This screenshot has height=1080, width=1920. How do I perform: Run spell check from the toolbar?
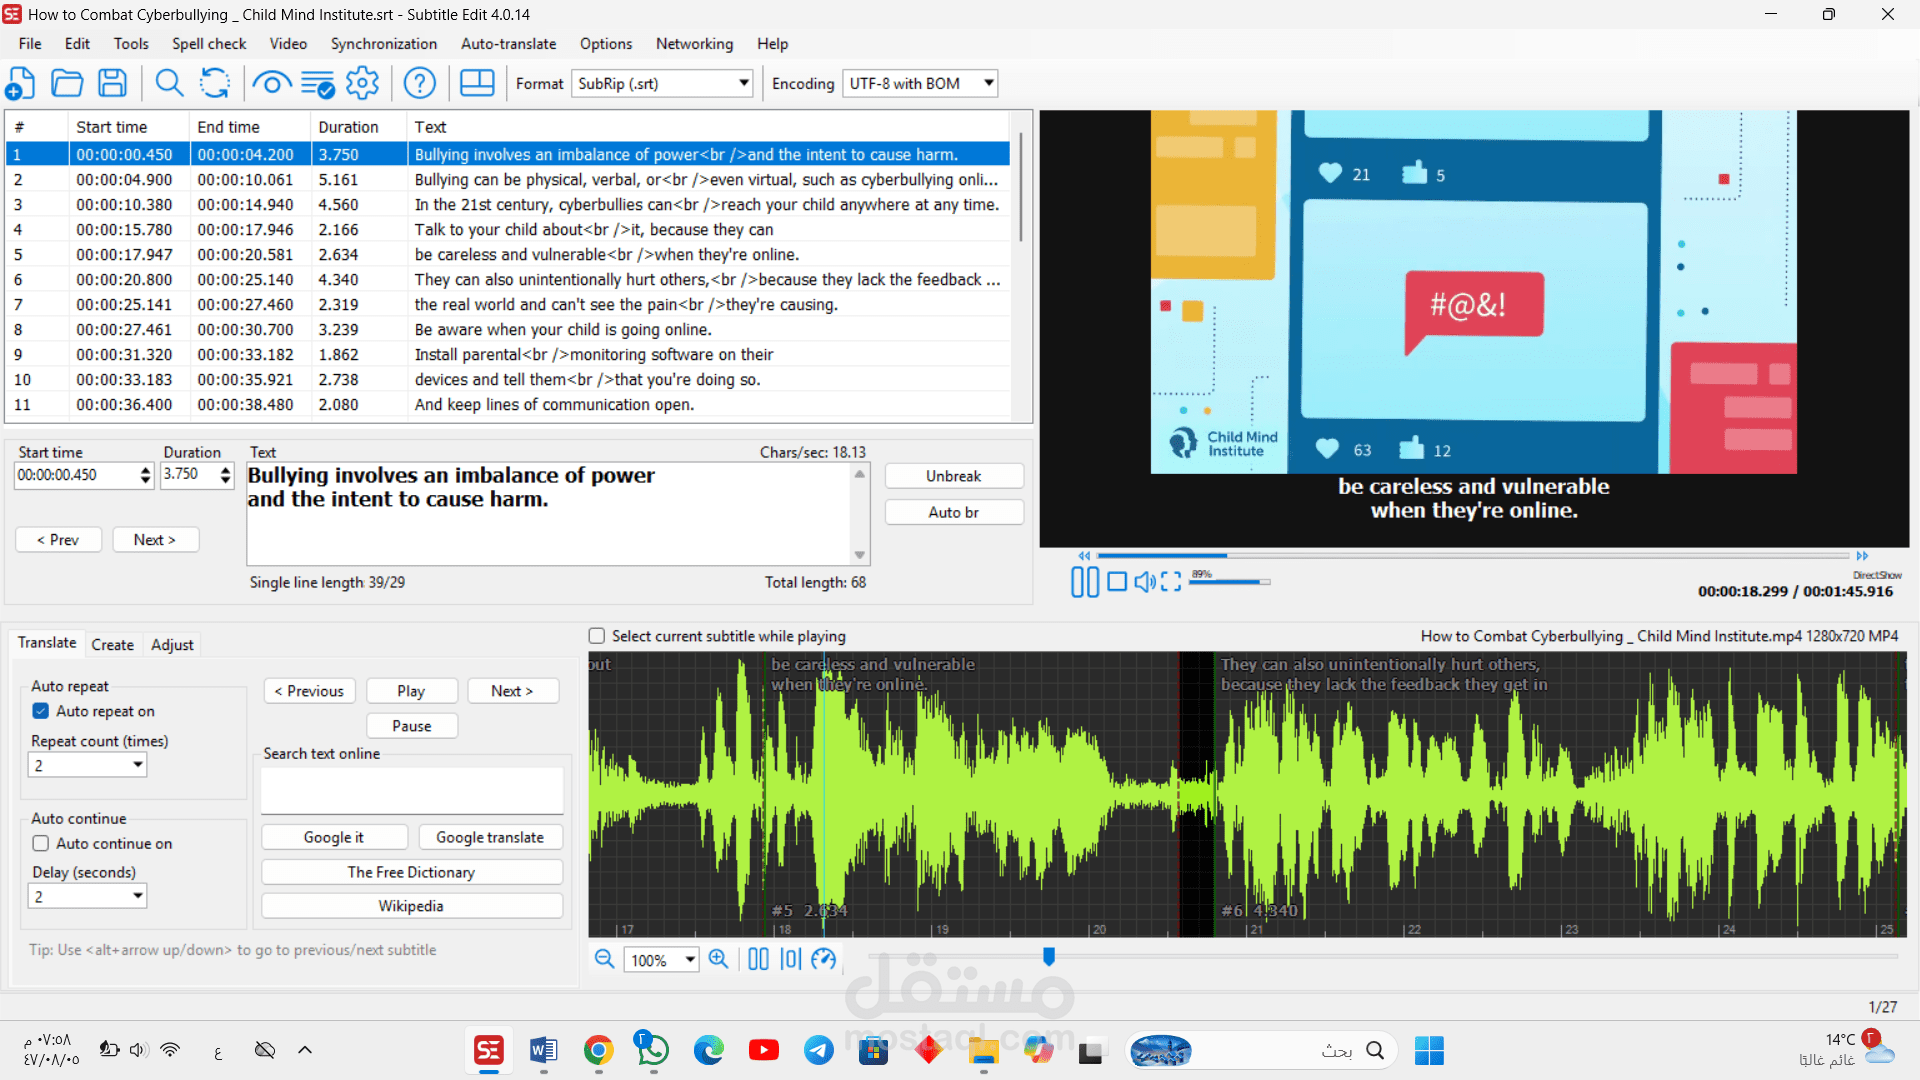coord(318,83)
